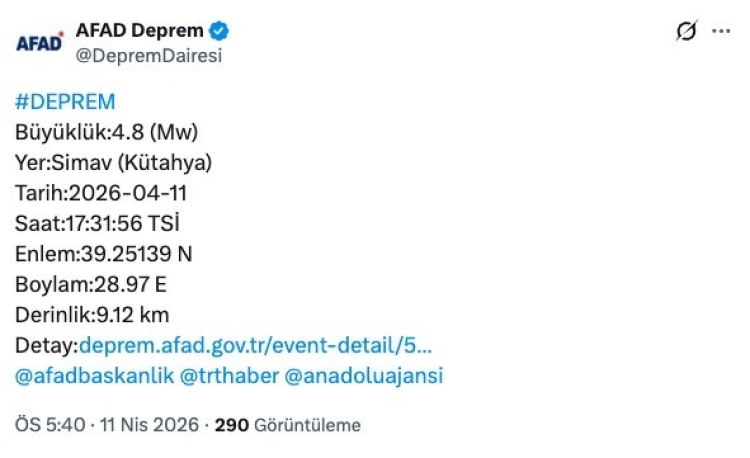Open the AFAD profile avatar
This screenshot has height=458, width=750.
pos(39,43)
